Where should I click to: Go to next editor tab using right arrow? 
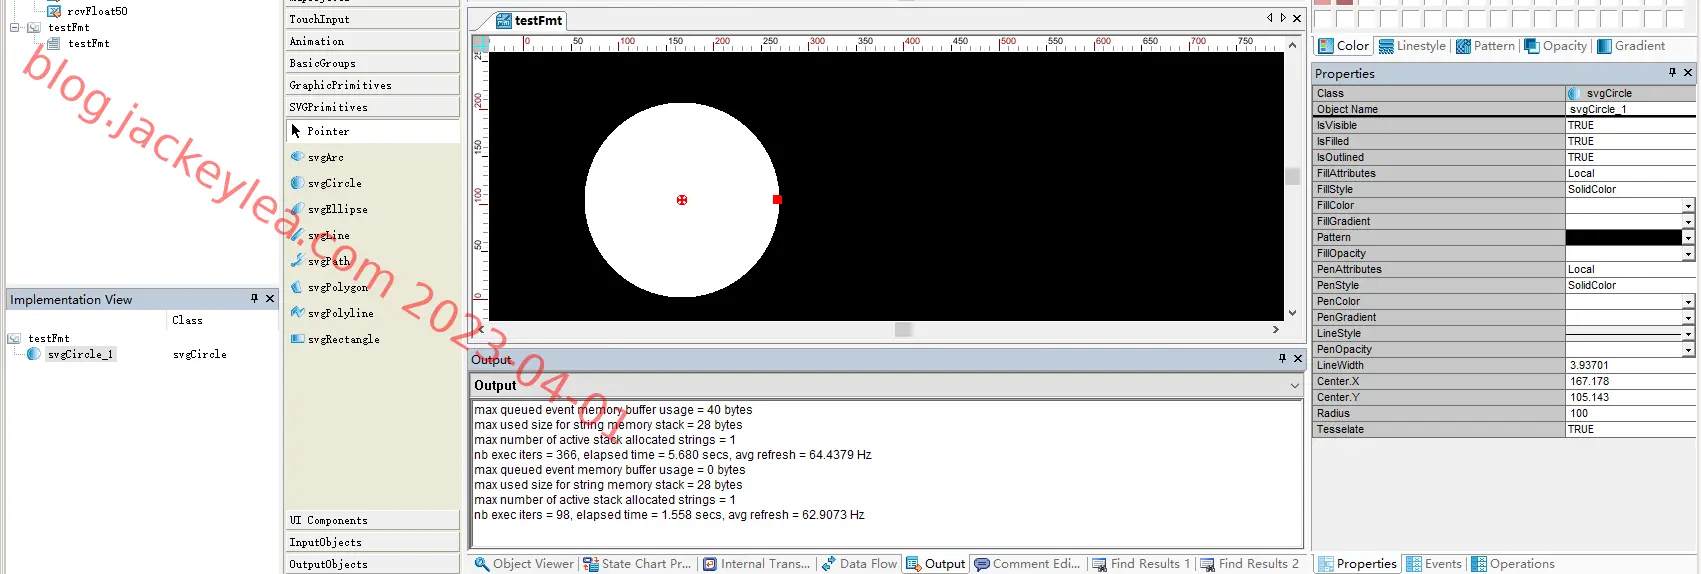[x=1283, y=18]
